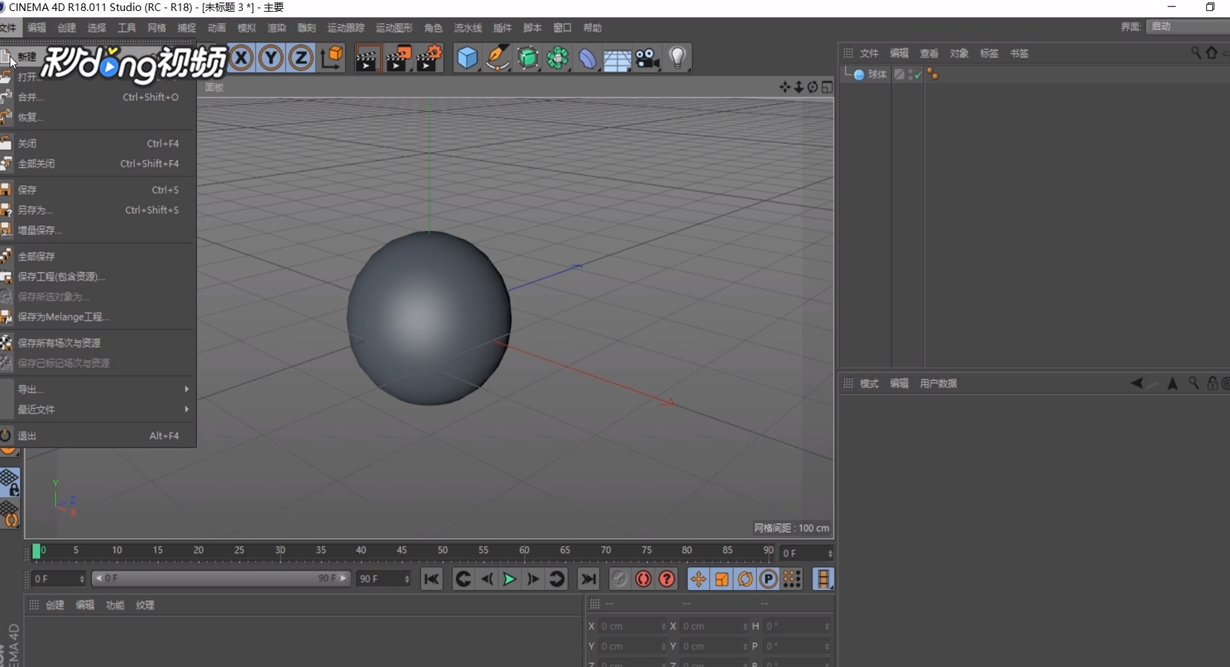Click the end frame 90 F field
Screen dimensions: 1230x667
(384, 579)
